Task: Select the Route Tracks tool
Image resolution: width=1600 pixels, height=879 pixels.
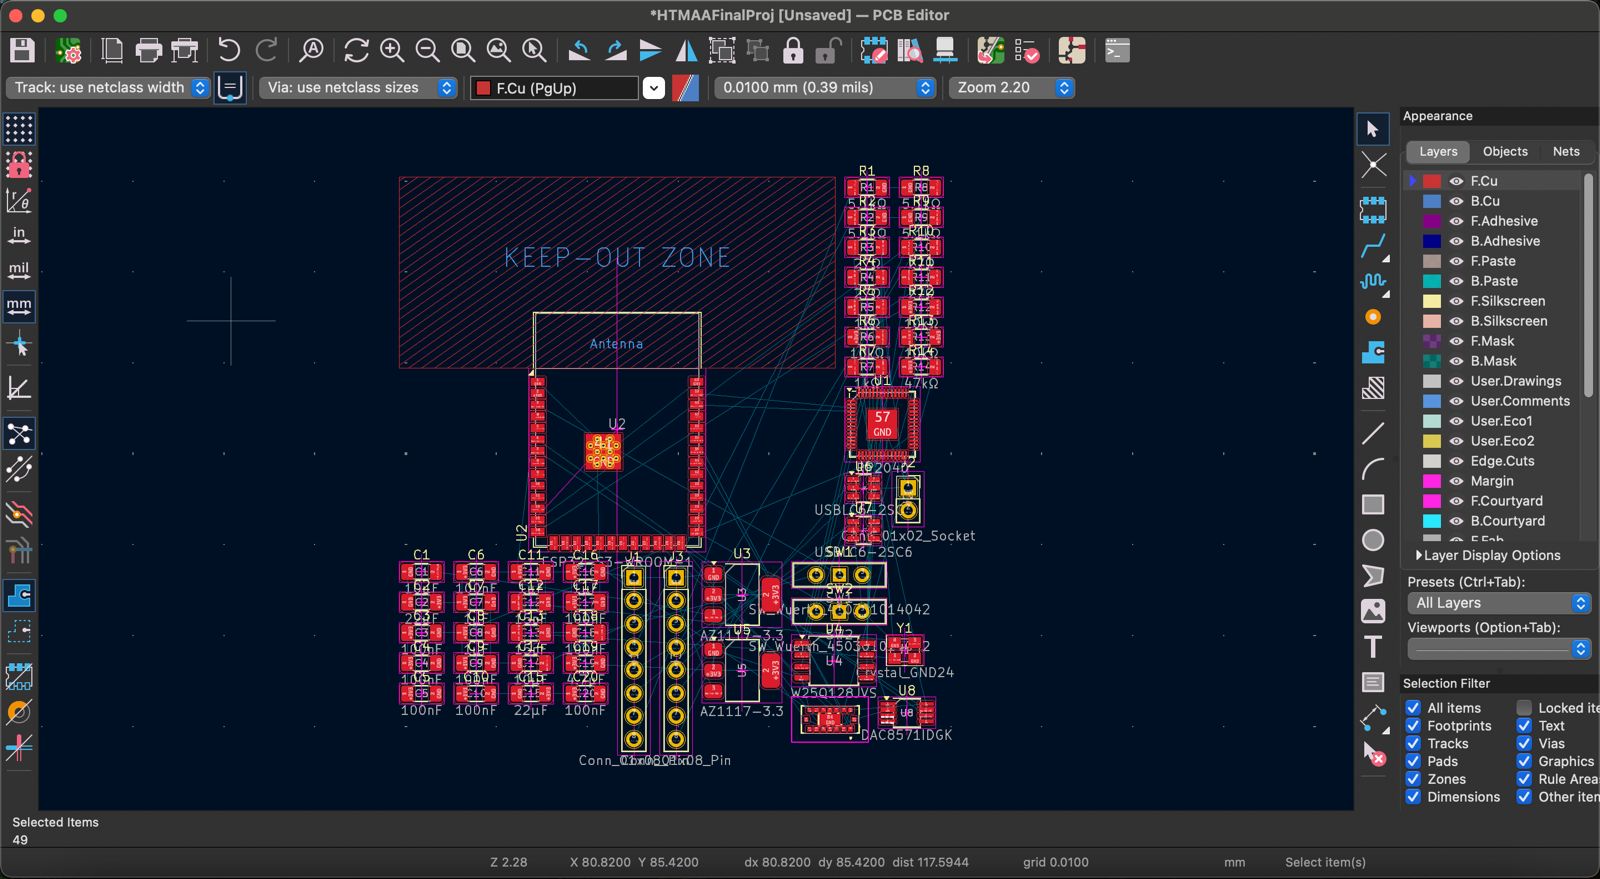Action: point(1373,246)
